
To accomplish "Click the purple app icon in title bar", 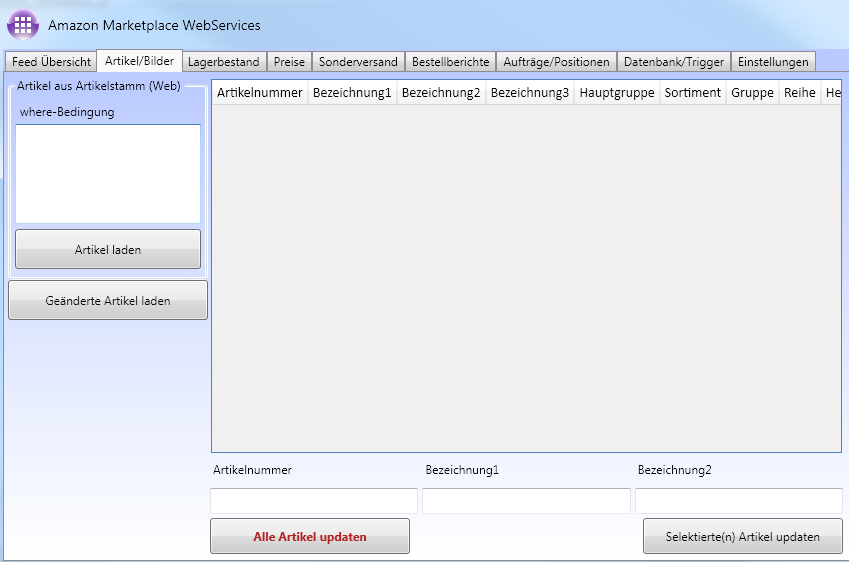I will tap(23, 24).
